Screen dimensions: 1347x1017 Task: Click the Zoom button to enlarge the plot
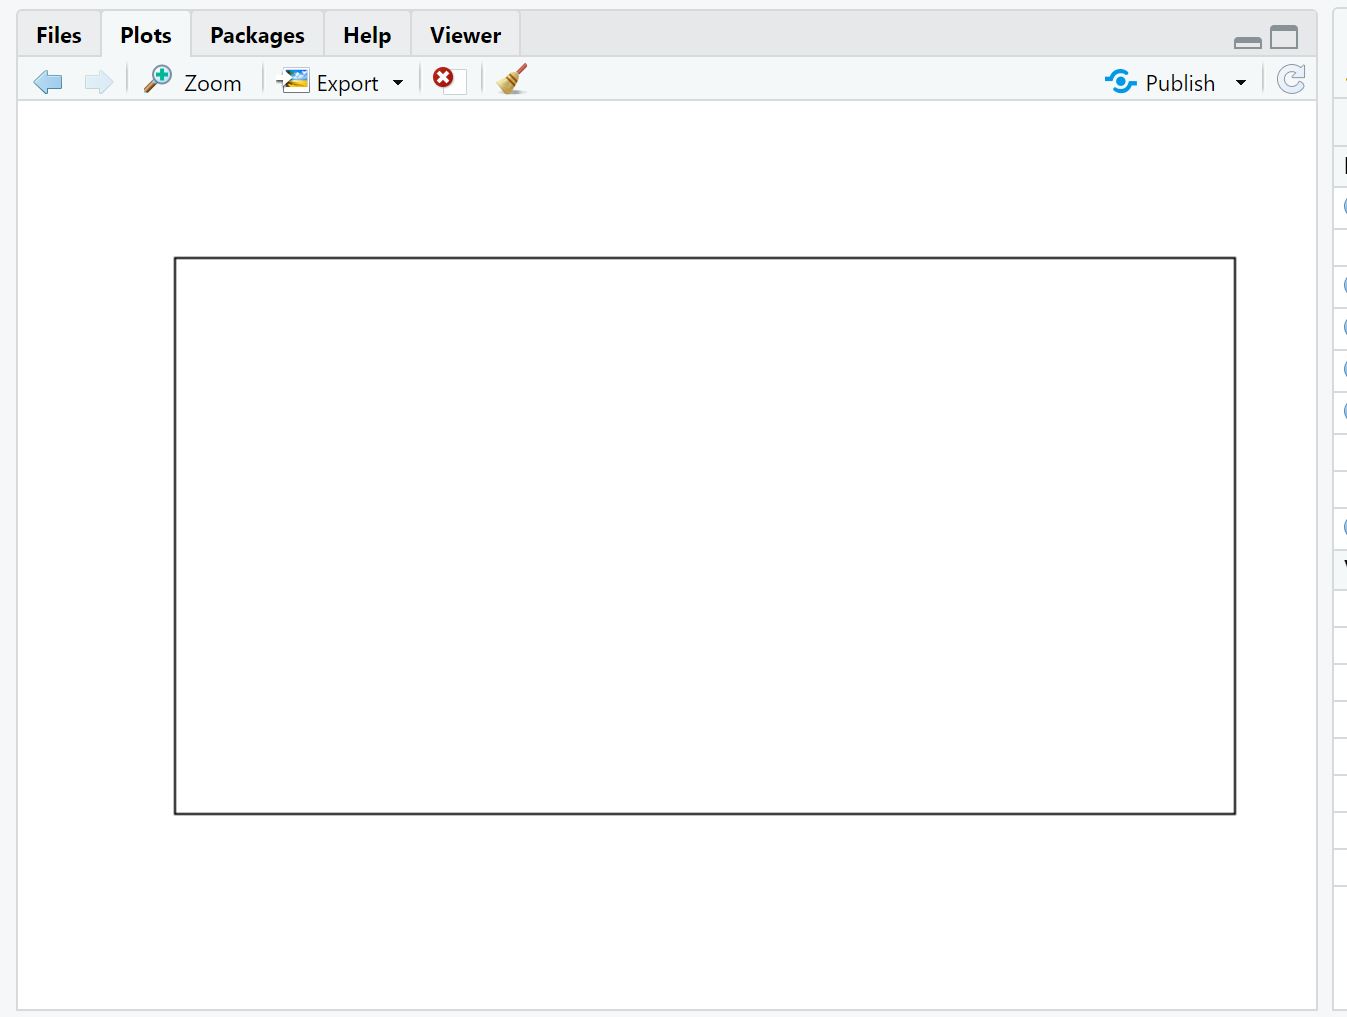[213, 83]
